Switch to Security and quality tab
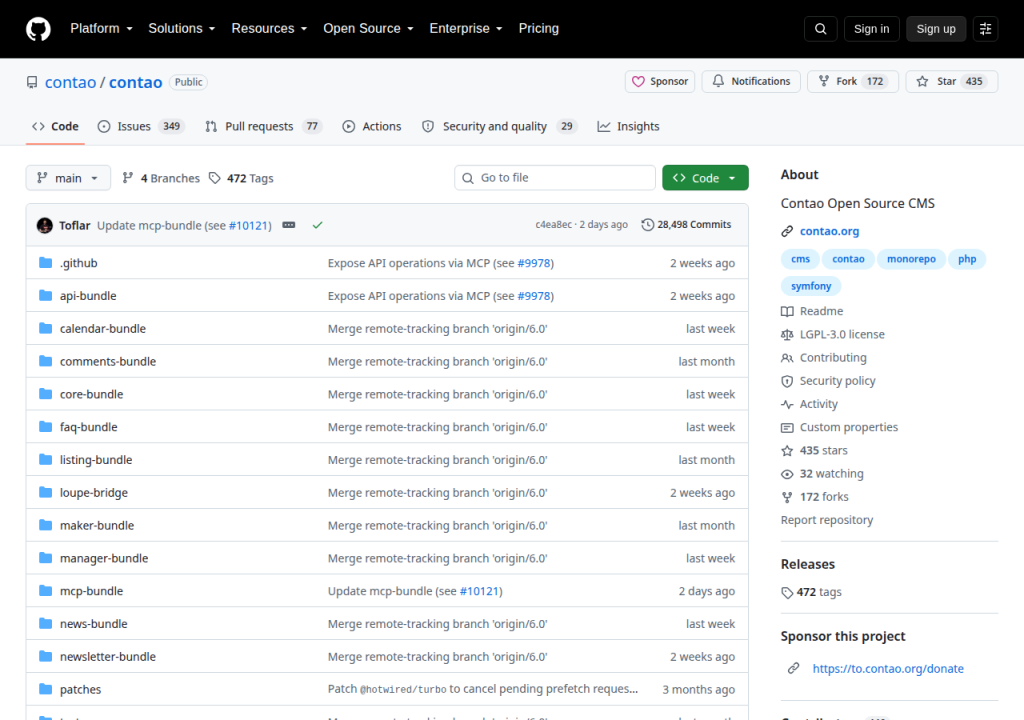1024x720 pixels. 500,127
